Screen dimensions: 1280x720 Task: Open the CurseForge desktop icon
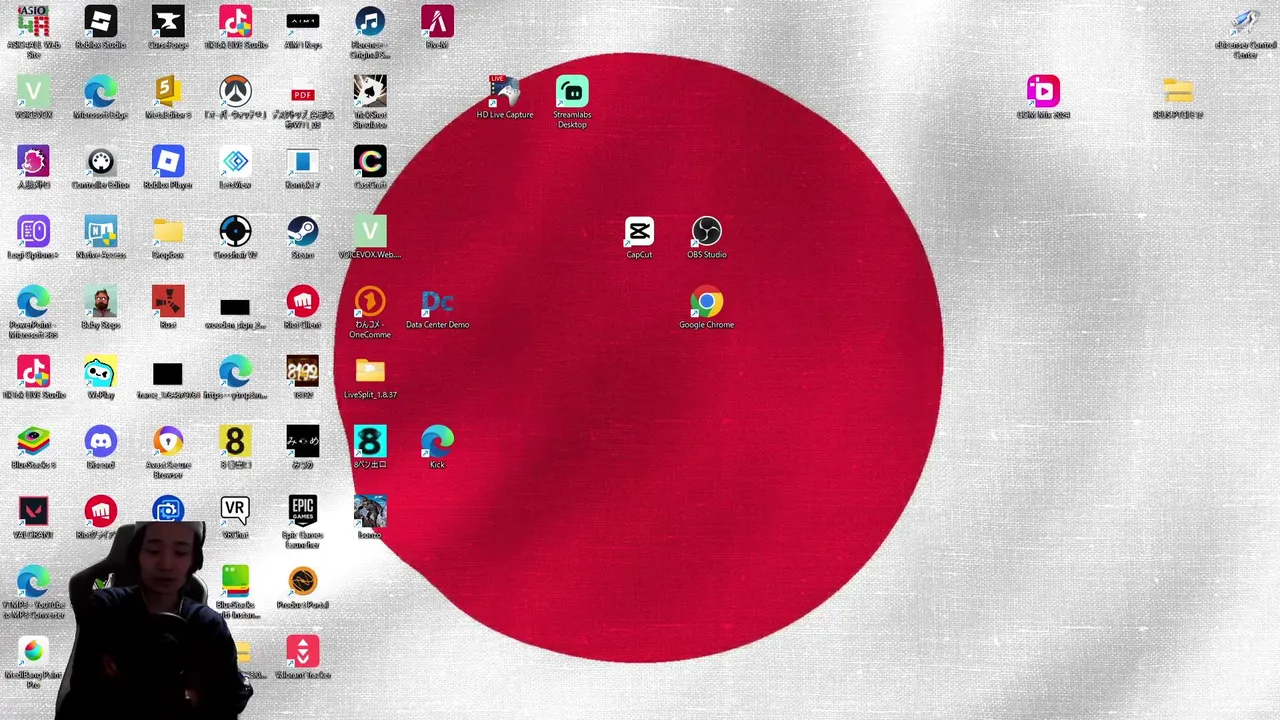pos(168,22)
